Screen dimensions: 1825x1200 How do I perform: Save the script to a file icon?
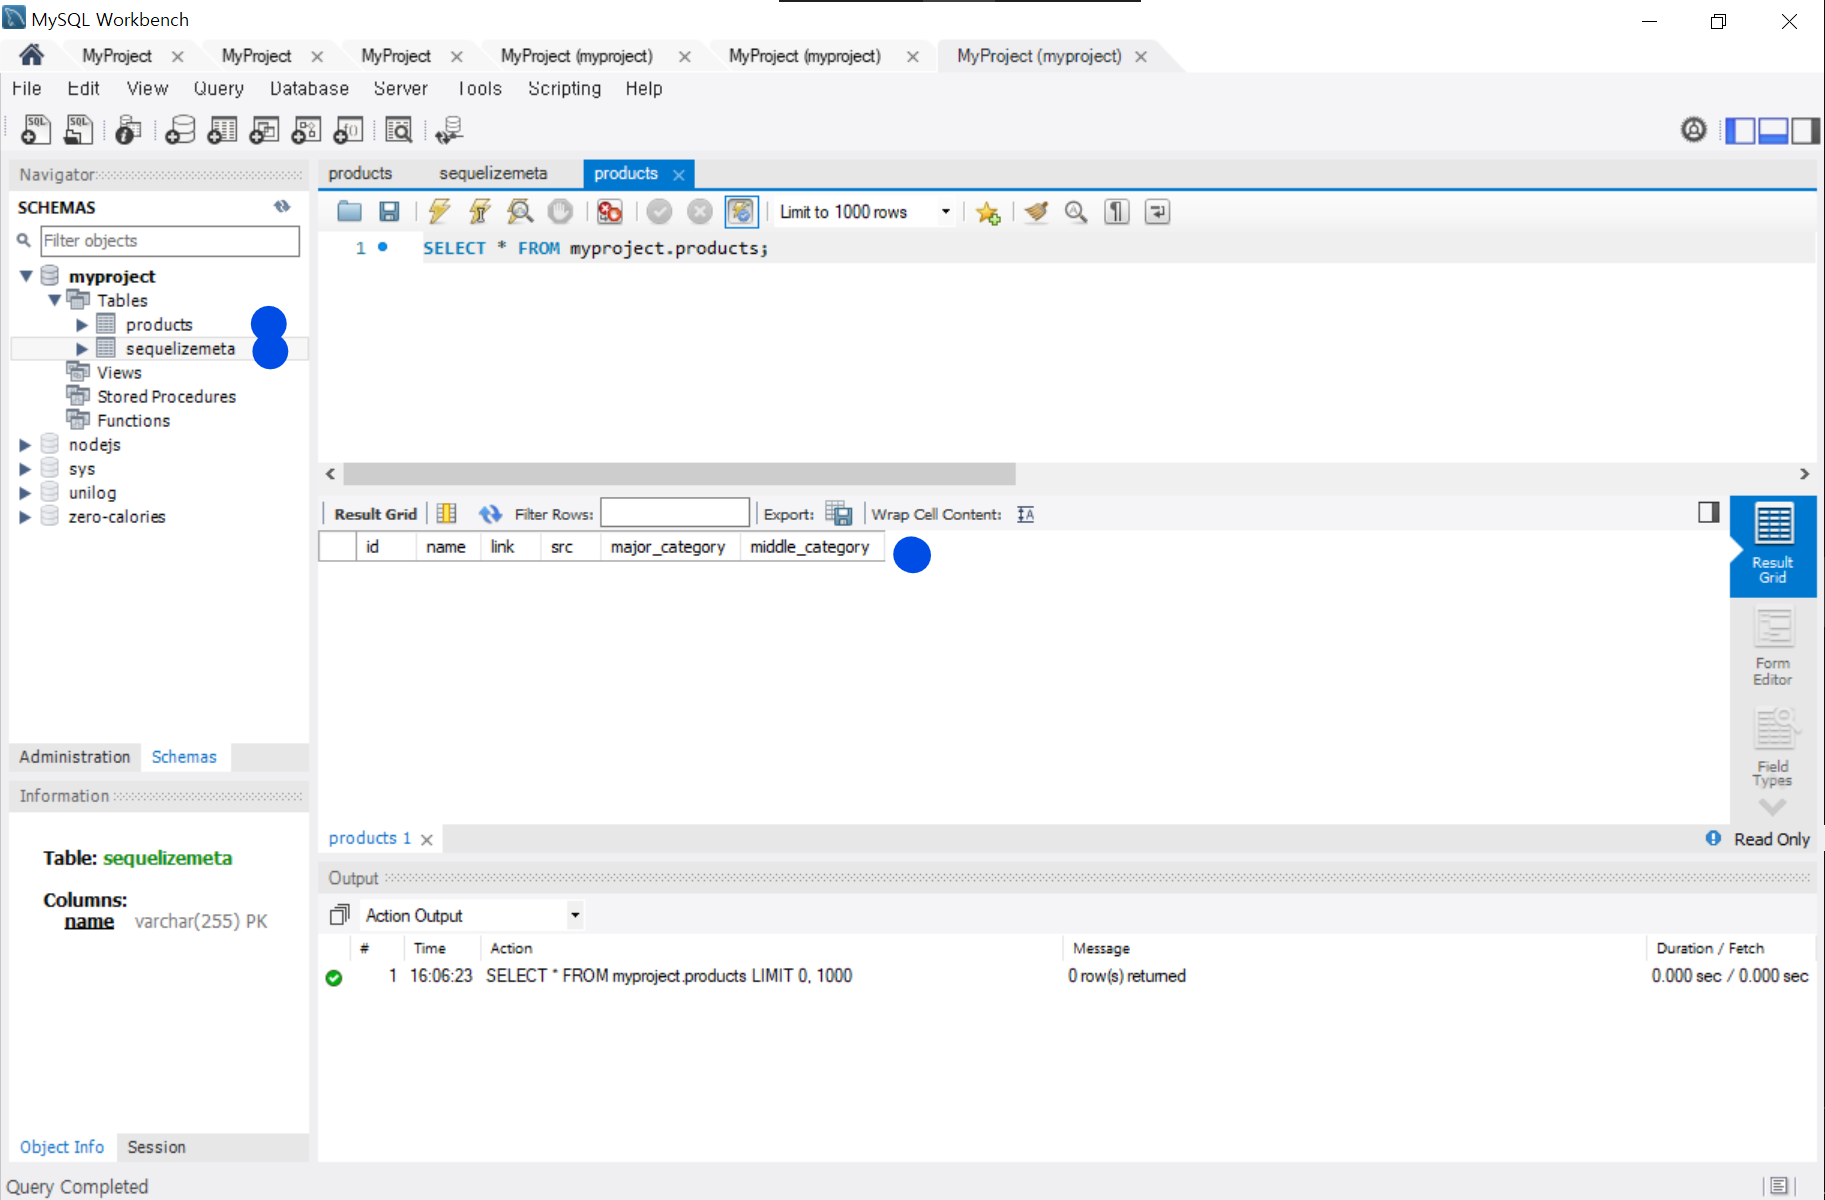pyautogui.click(x=389, y=211)
